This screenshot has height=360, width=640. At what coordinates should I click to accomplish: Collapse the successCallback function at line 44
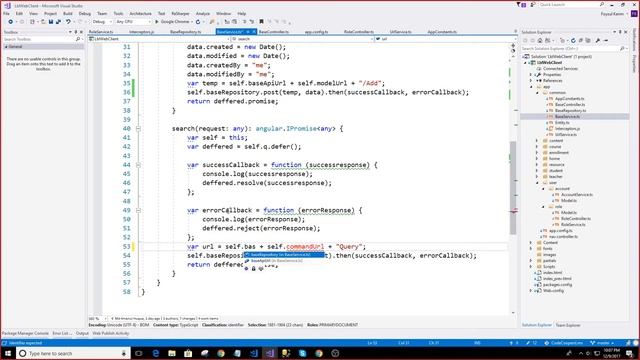(x=138, y=165)
